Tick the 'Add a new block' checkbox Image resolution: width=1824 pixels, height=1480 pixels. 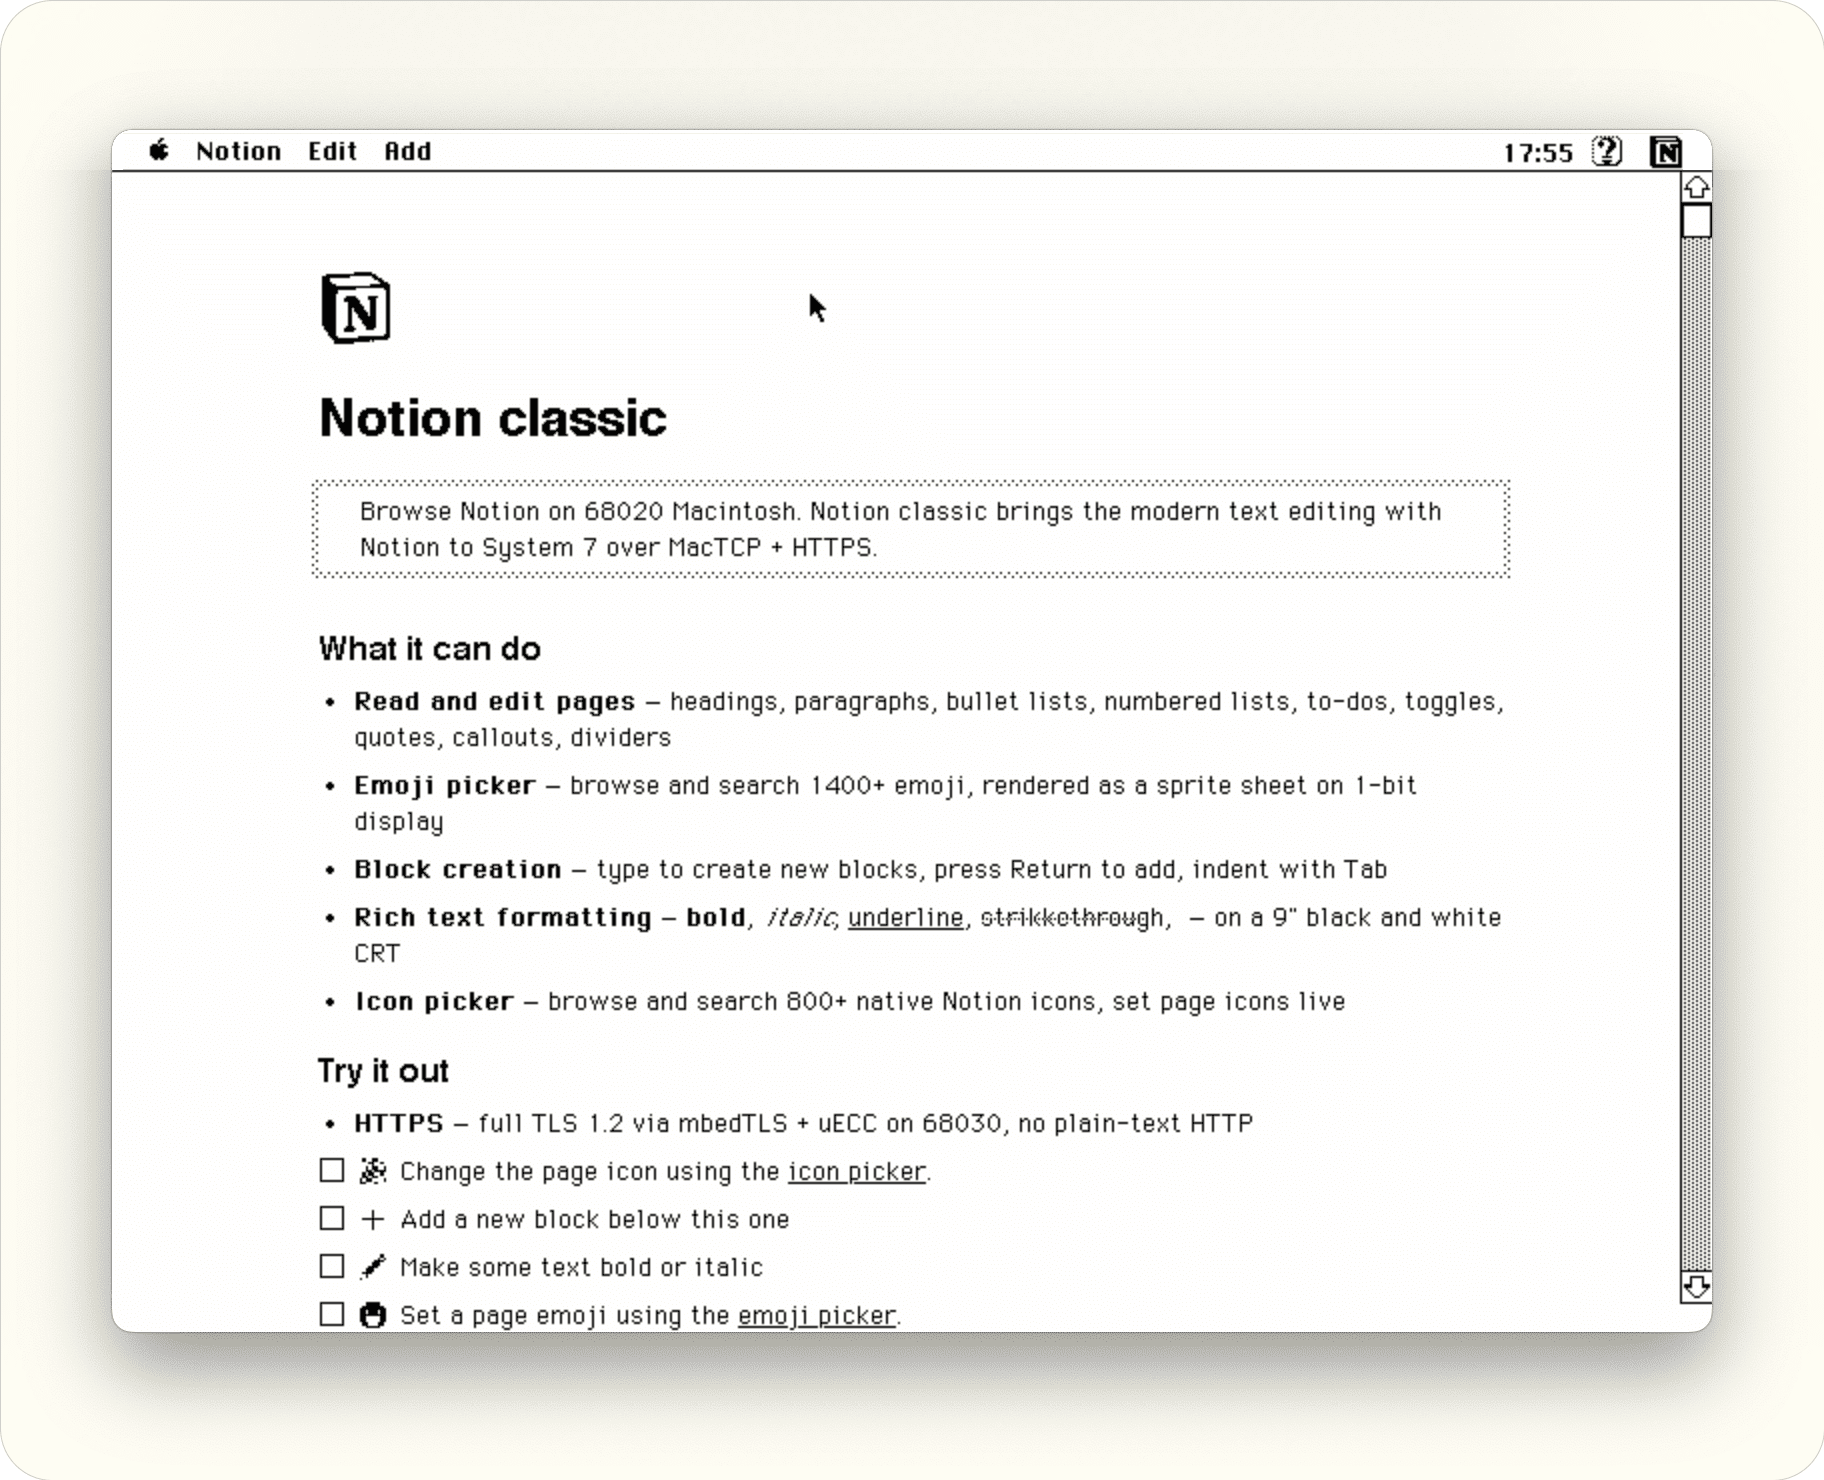click(x=332, y=1219)
